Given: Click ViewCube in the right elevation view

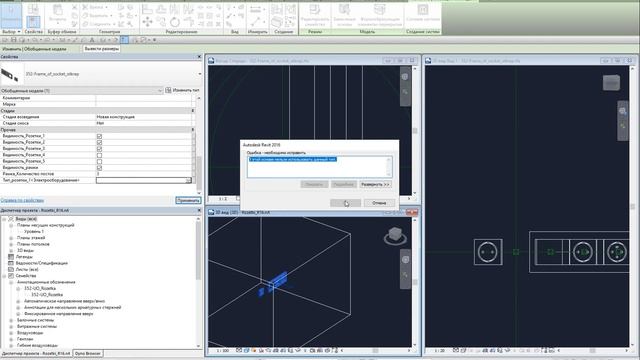Looking at the screenshot, I should click(x=611, y=82).
